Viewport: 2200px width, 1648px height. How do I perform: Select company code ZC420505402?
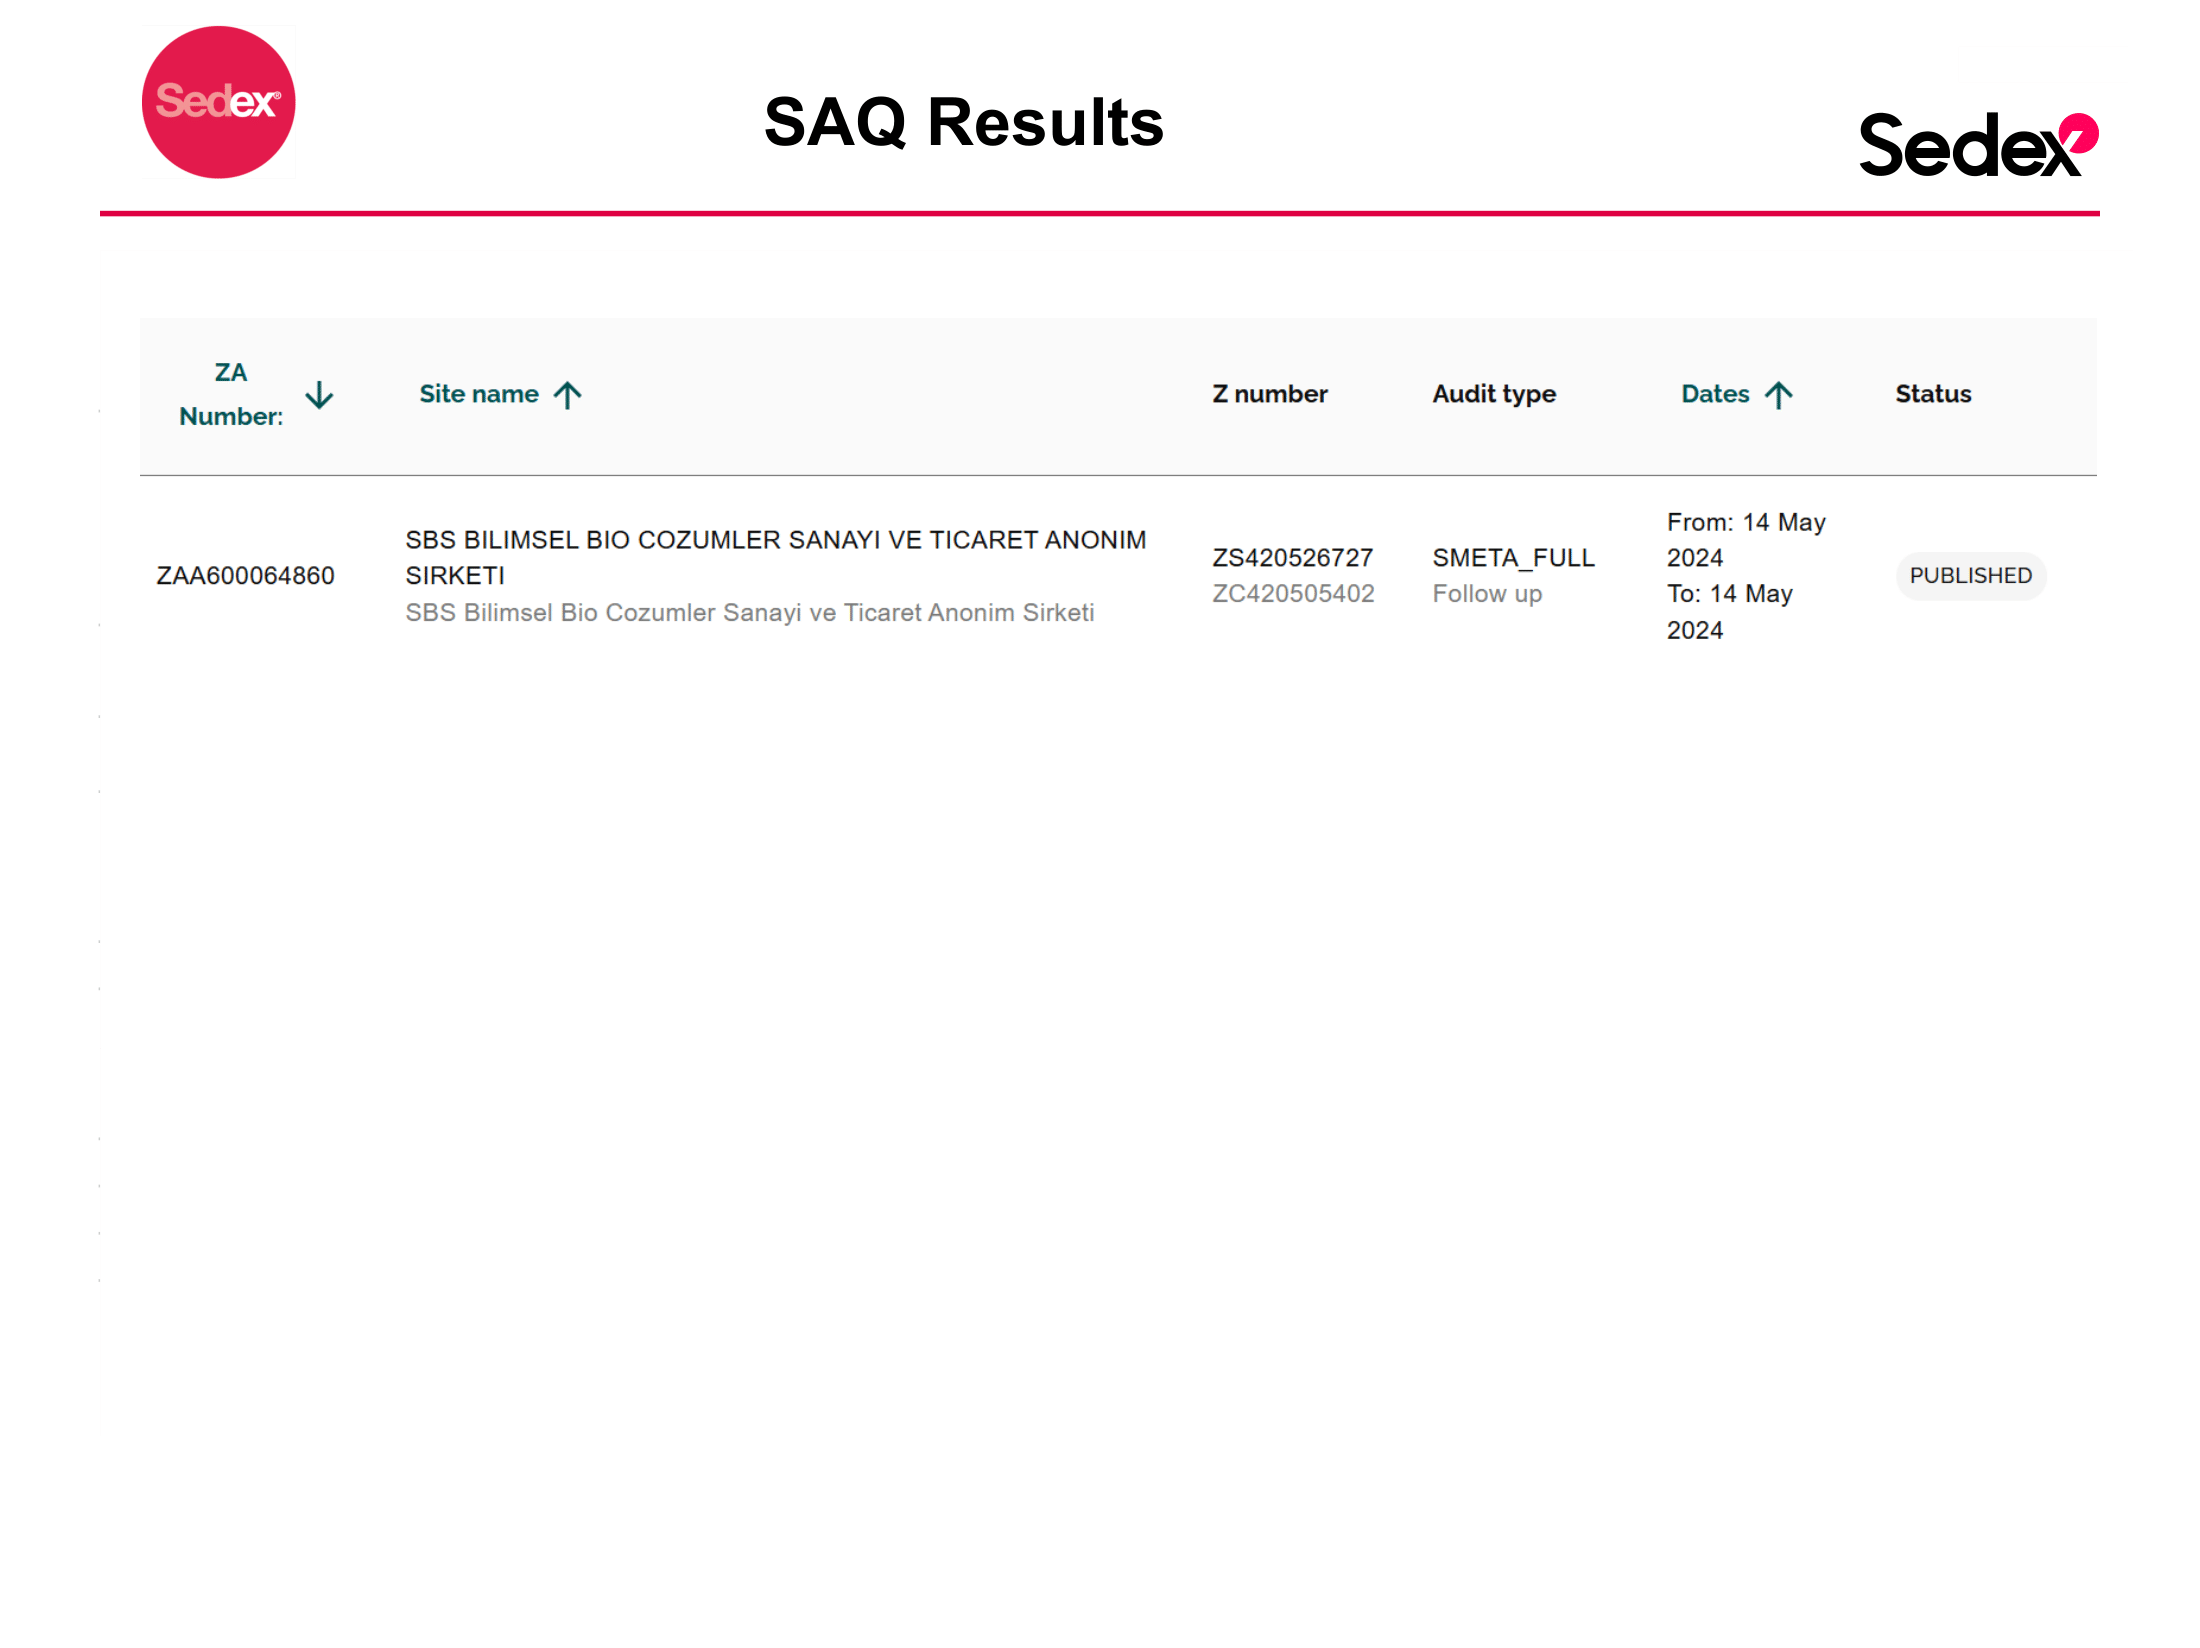tap(1293, 594)
